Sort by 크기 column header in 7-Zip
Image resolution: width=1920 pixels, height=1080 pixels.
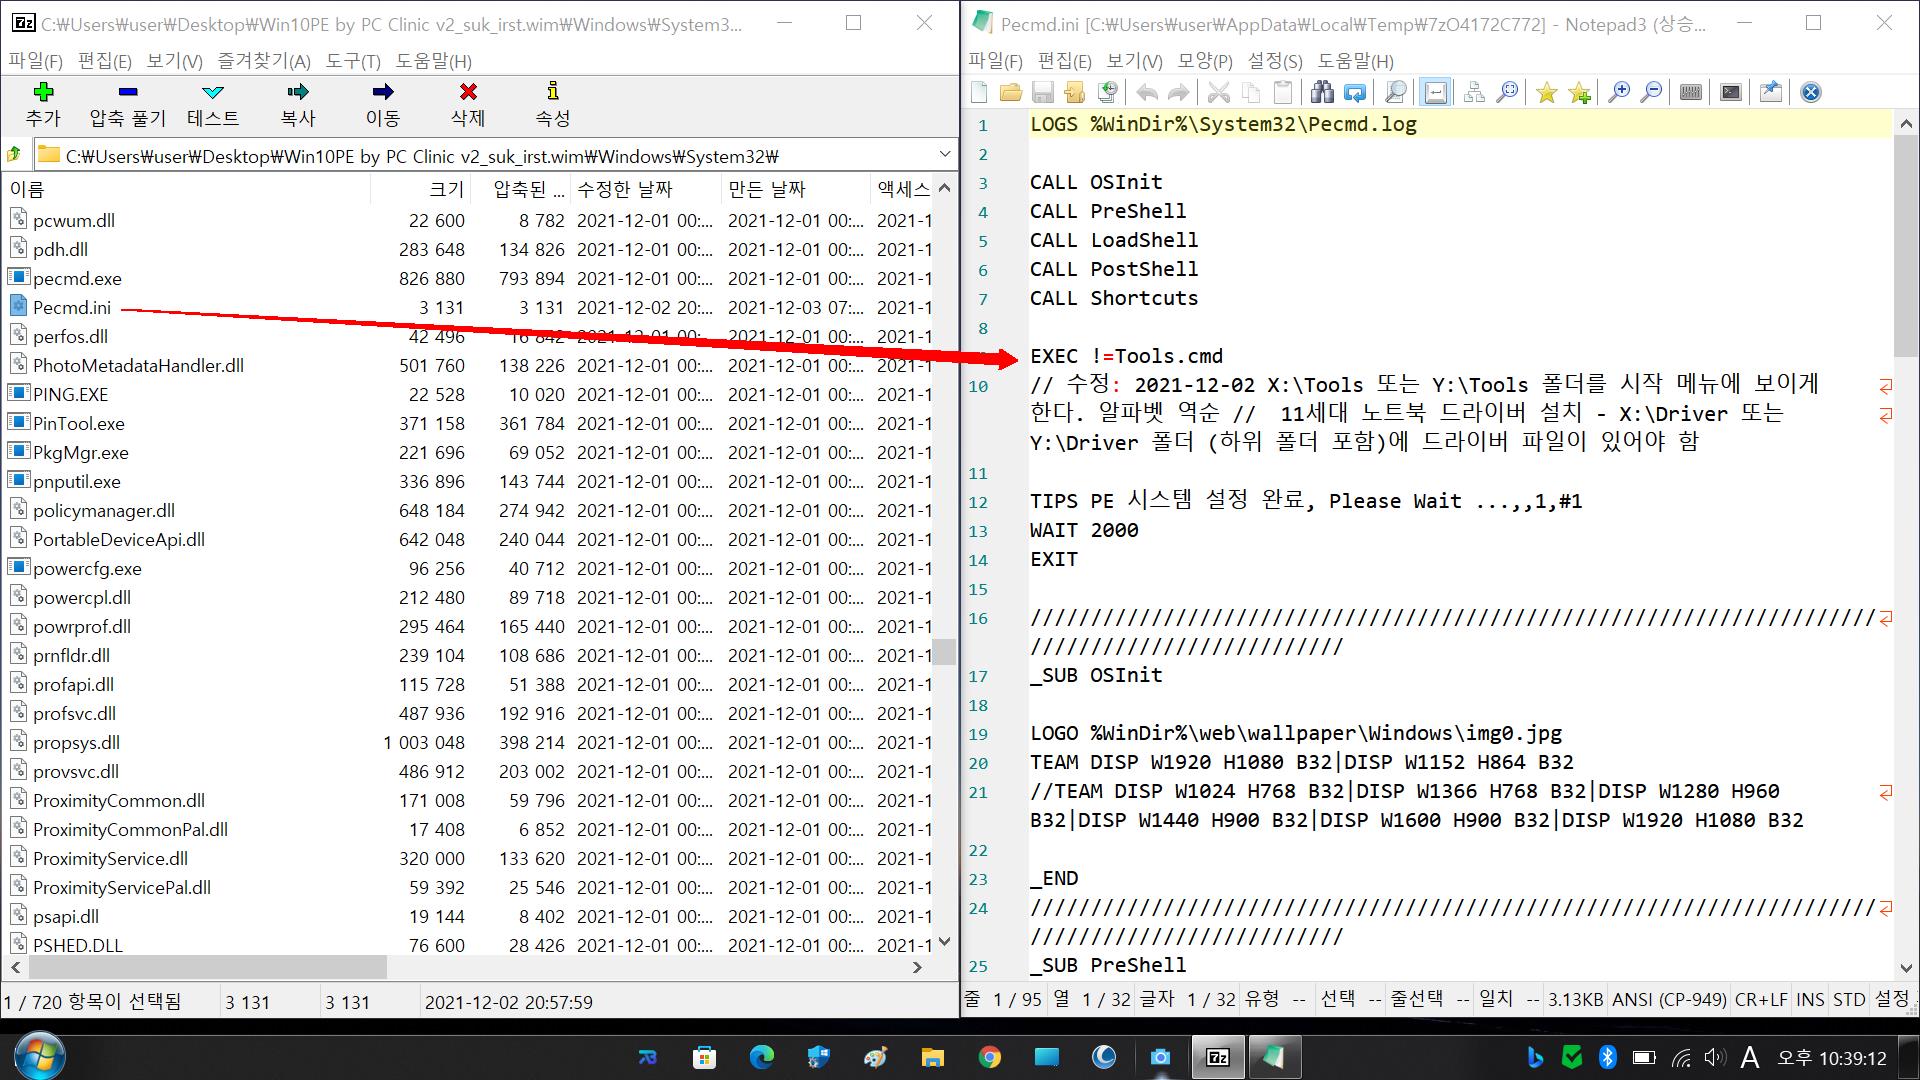421,189
